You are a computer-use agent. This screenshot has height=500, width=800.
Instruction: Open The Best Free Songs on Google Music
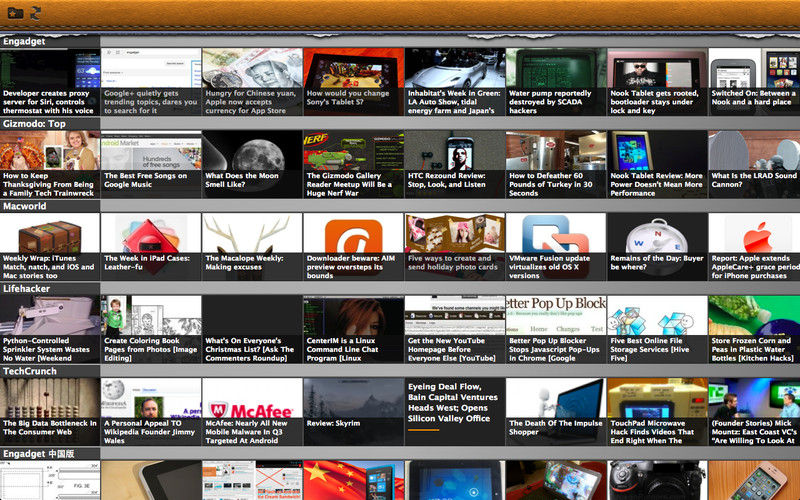[151, 164]
